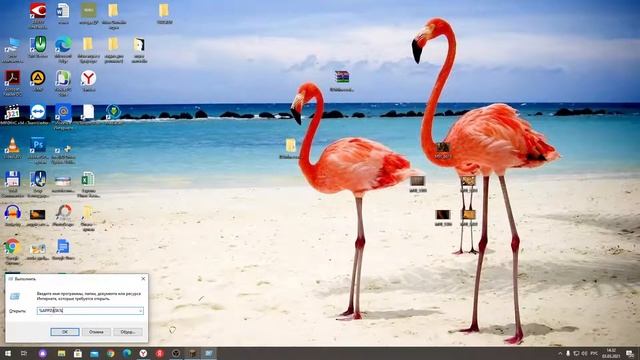Viewport: 640px width, 360px height.
Task: Open the notification center
Action: tap(630, 353)
